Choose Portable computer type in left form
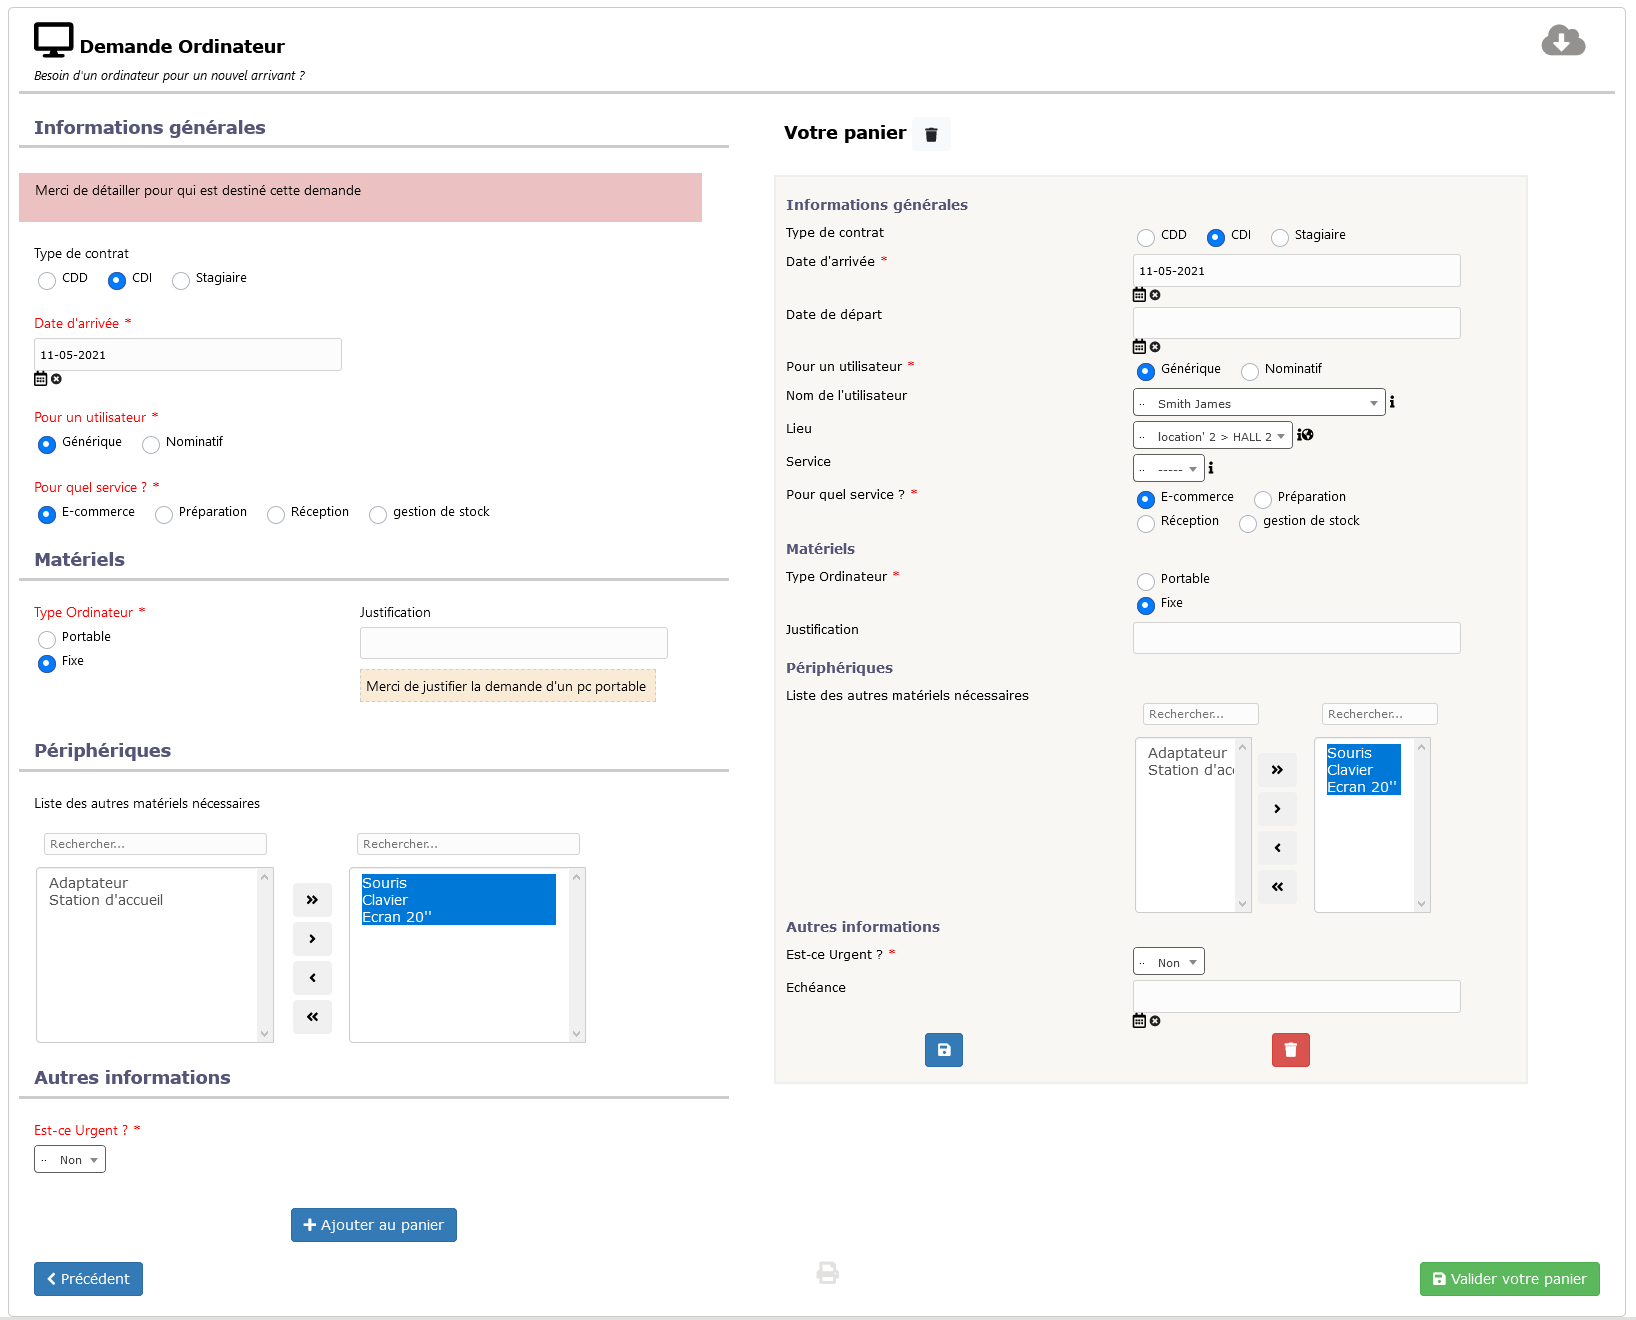This screenshot has height=1320, width=1636. pos(47,640)
